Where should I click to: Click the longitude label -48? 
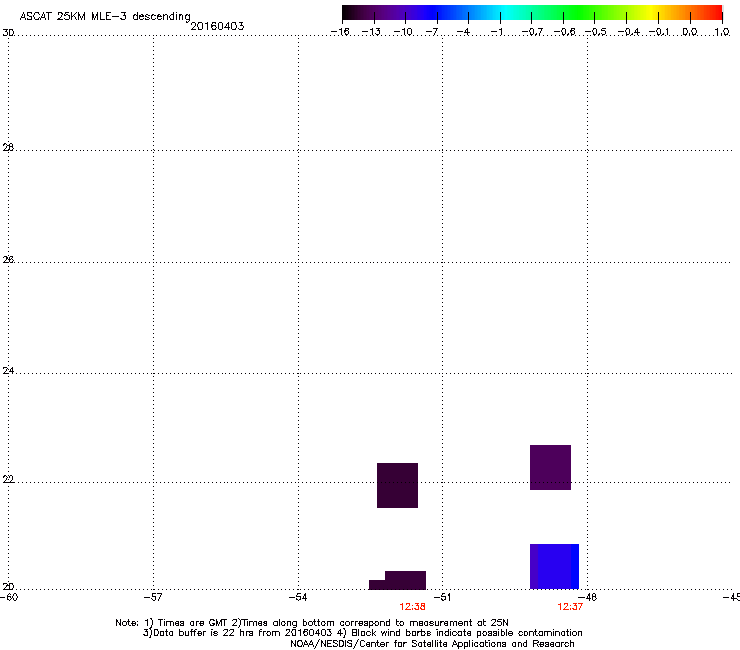pos(588,597)
